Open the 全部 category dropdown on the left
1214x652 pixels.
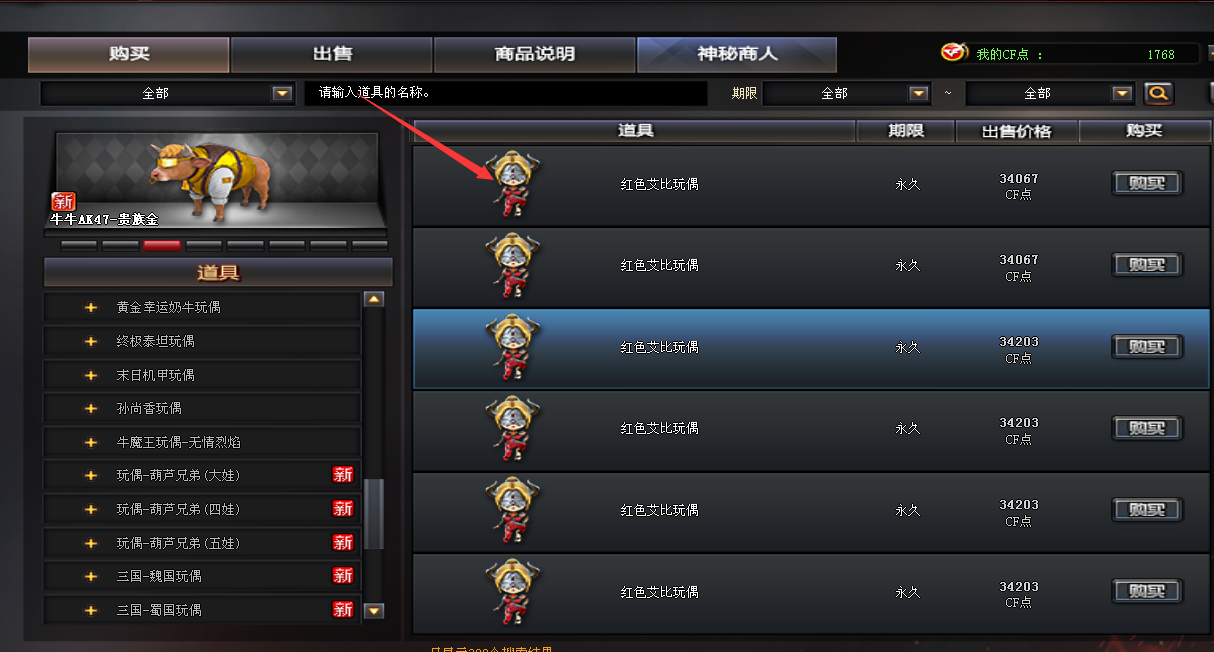coord(166,93)
